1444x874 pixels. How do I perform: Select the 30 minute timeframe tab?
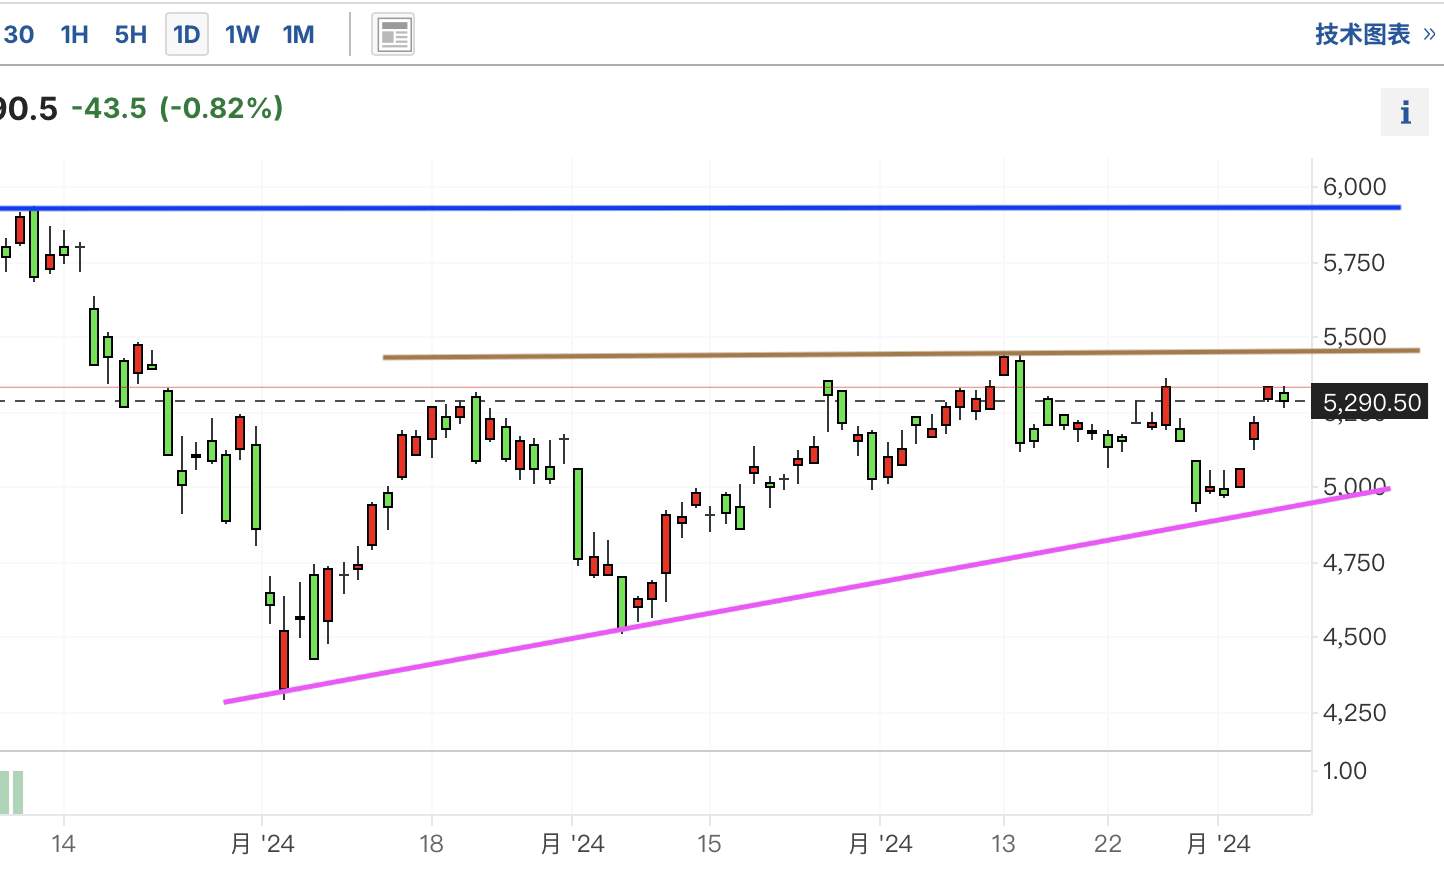(x=17, y=35)
